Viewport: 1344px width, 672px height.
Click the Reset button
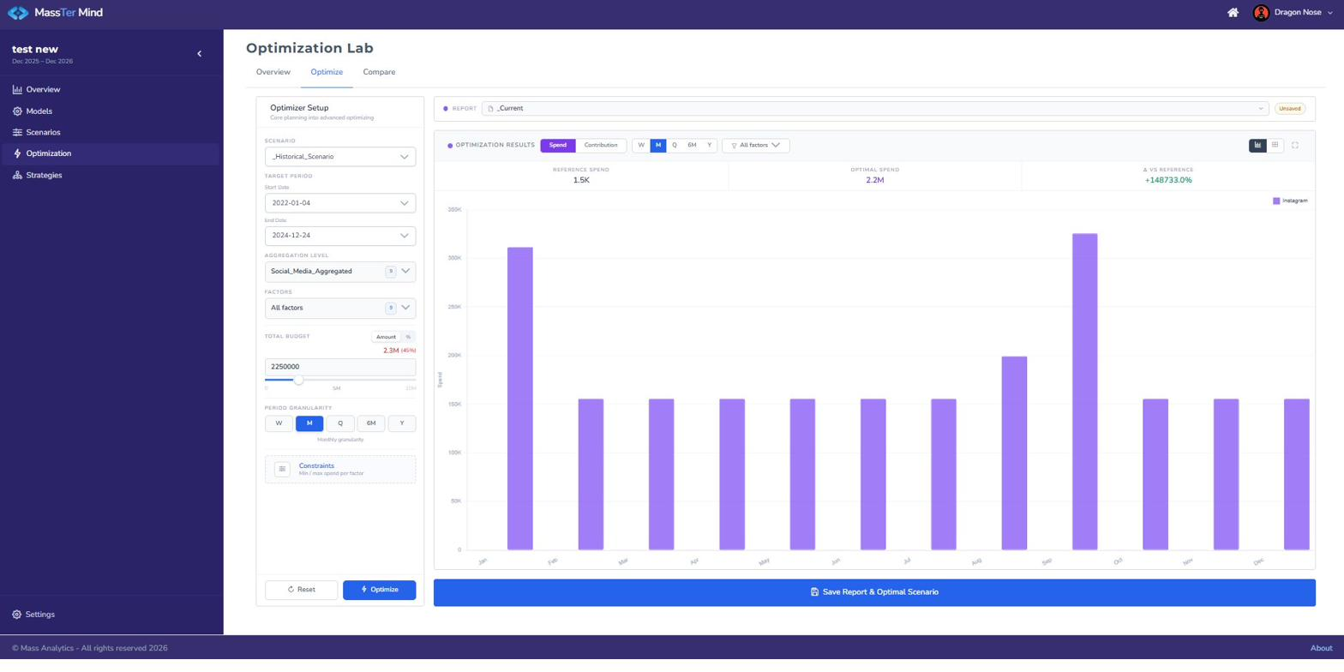pyautogui.click(x=301, y=590)
